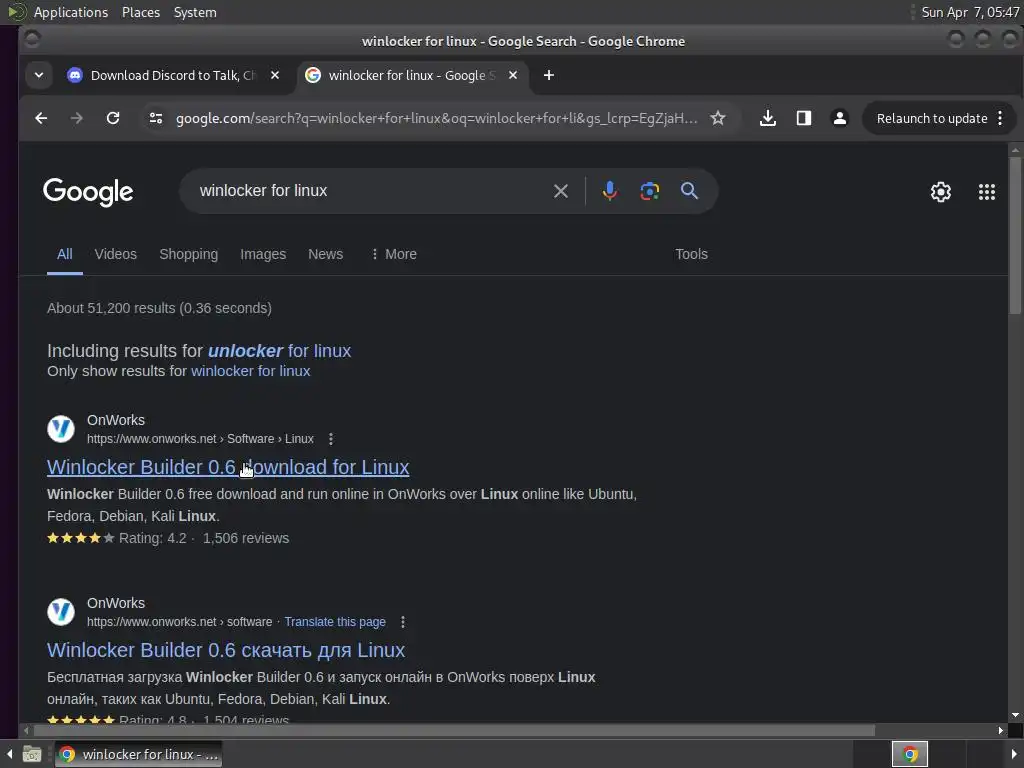Click the Applications menu logo icon

coord(17,12)
